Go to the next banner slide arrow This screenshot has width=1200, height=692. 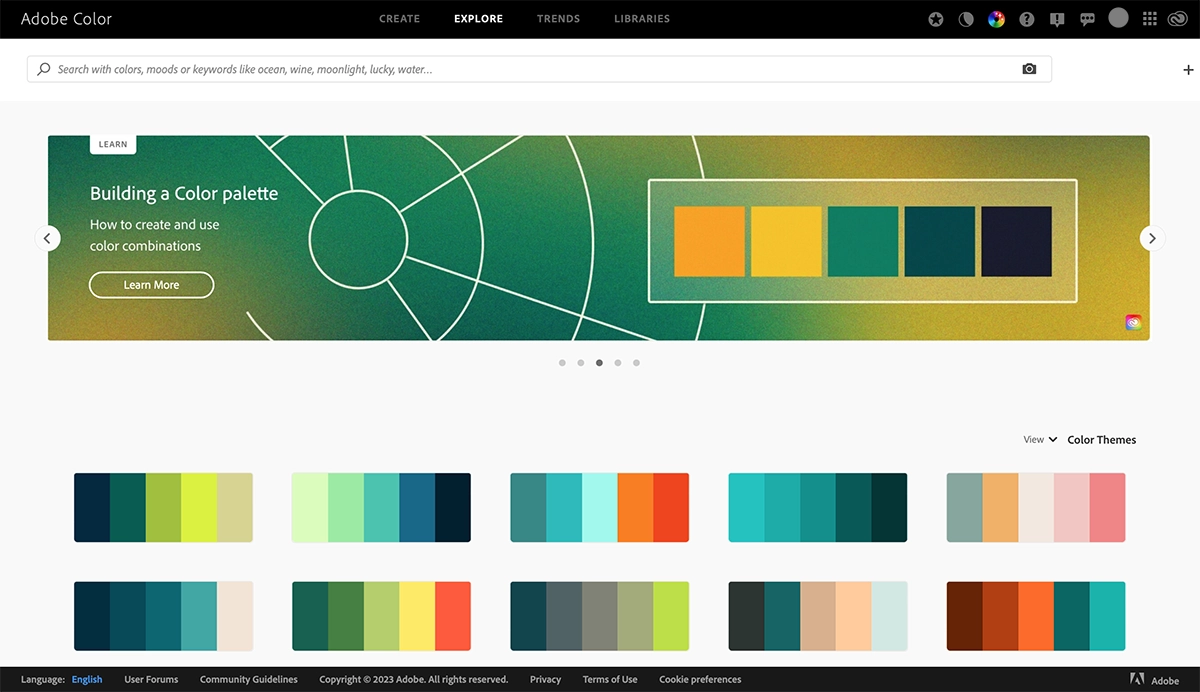(1152, 238)
